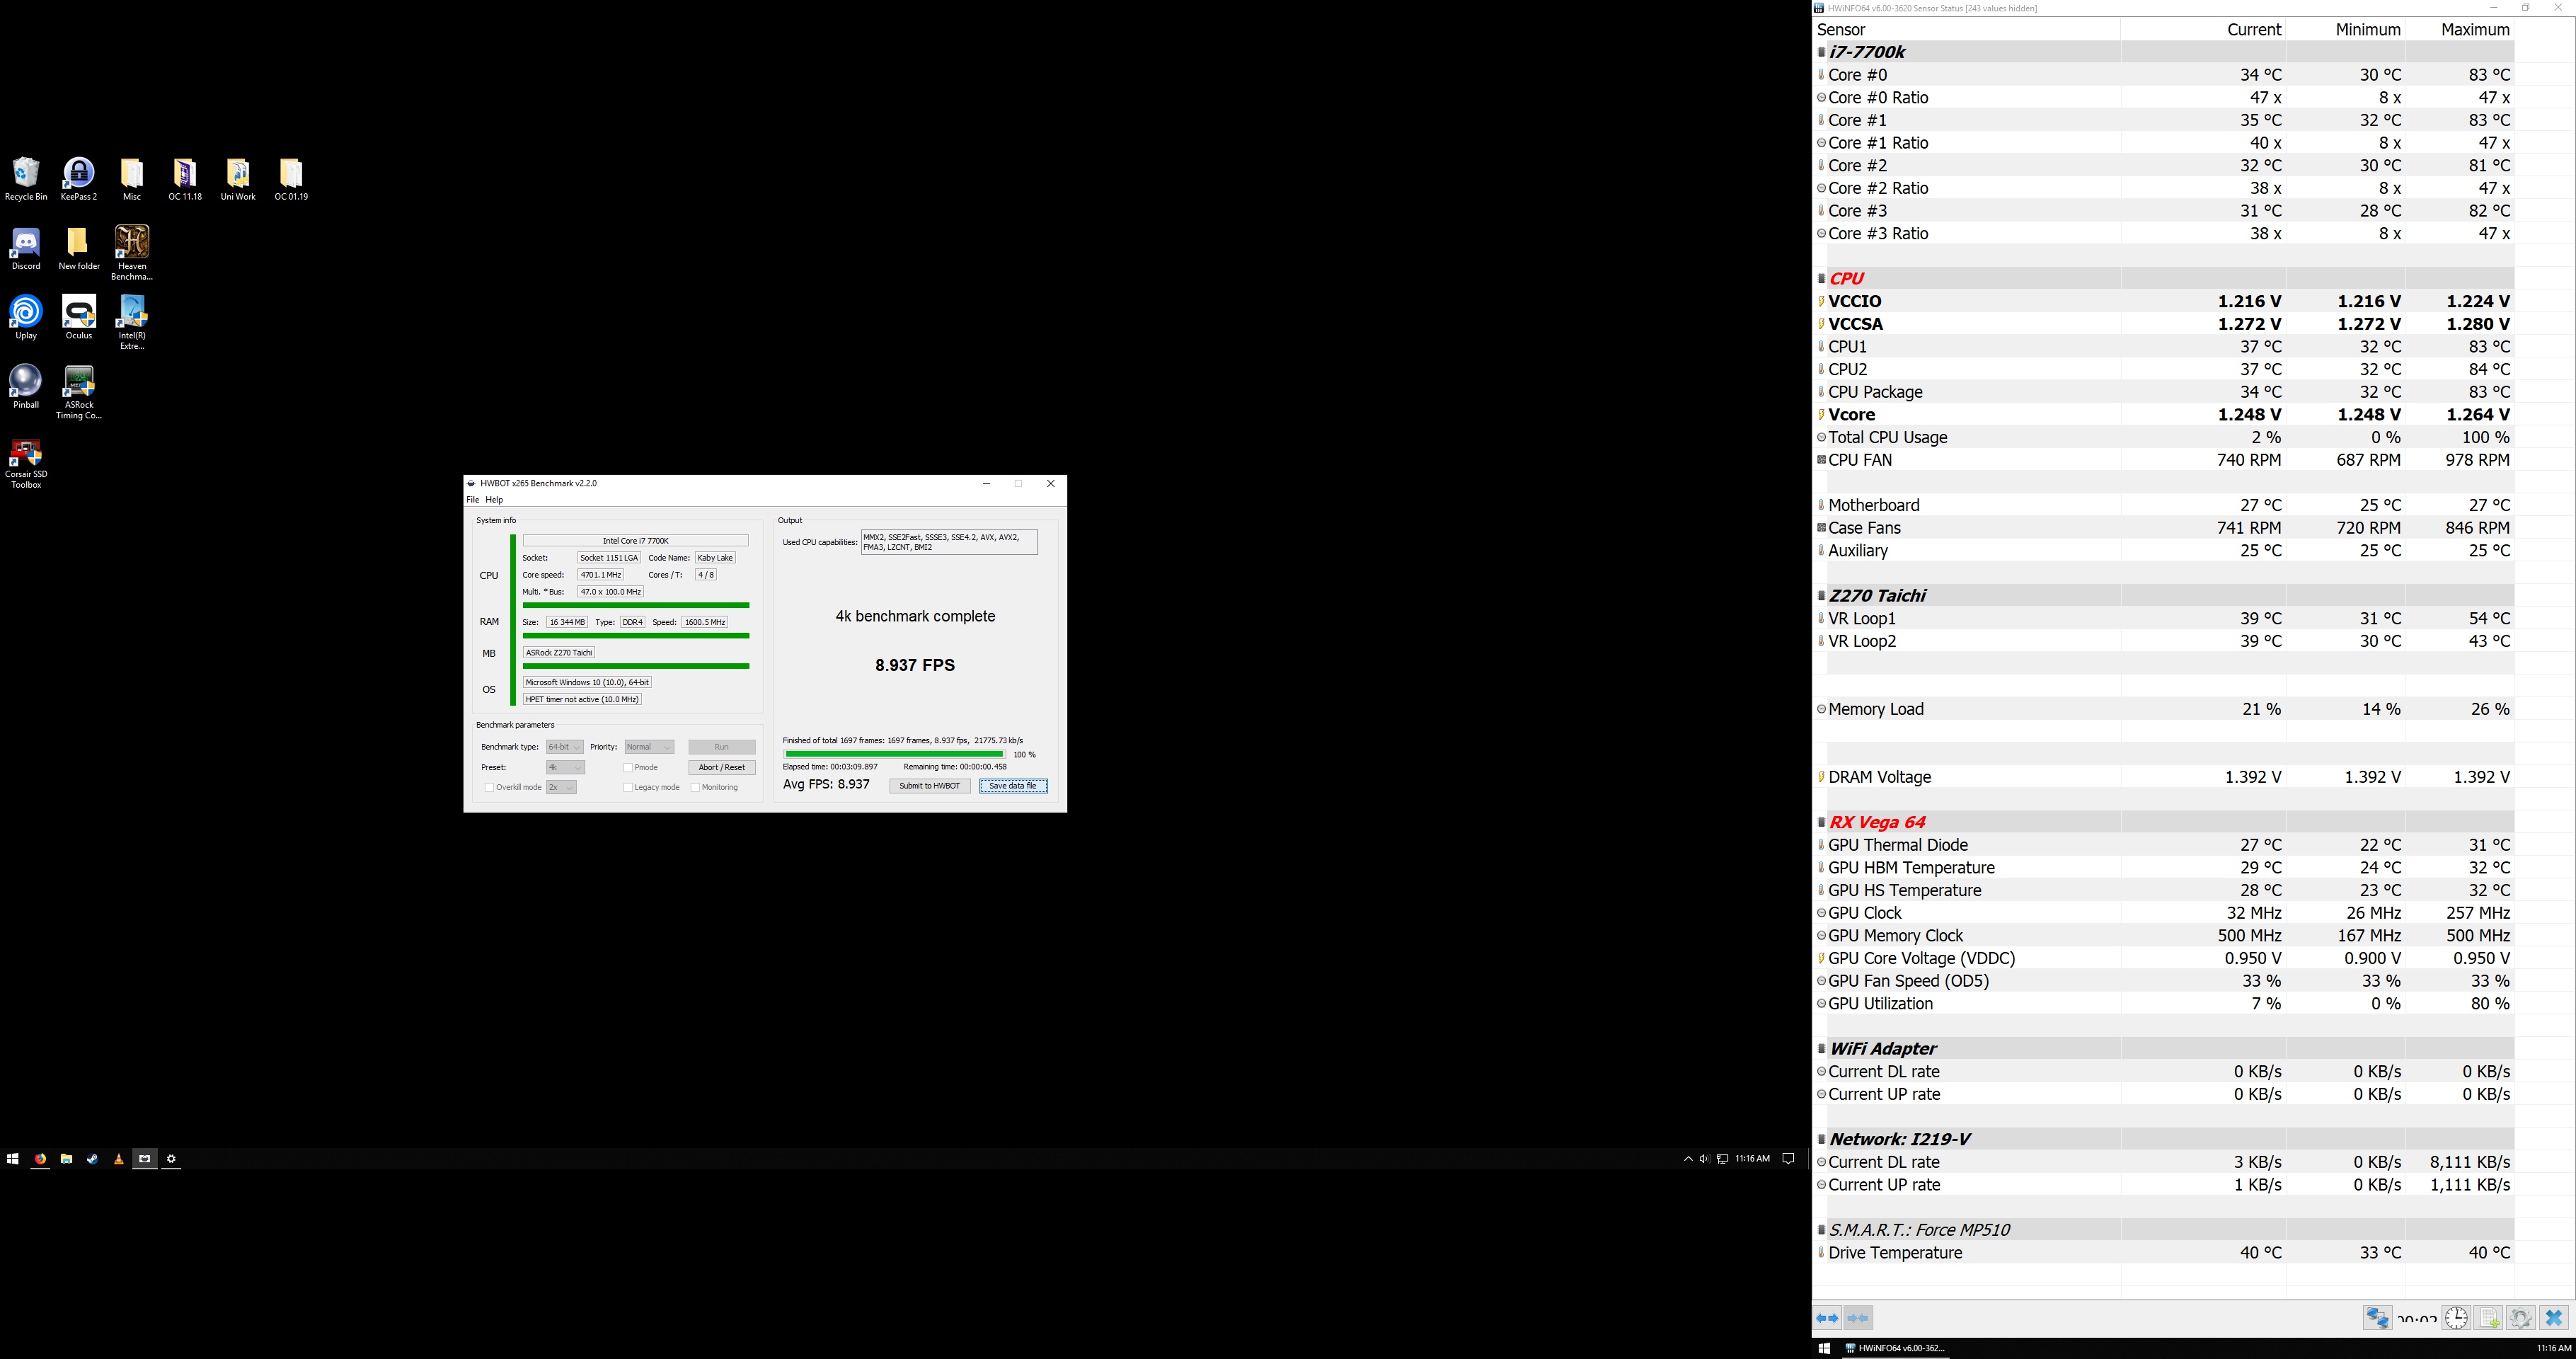Launch the Corsair SSD Toolbox shortcut

[26, 464]
